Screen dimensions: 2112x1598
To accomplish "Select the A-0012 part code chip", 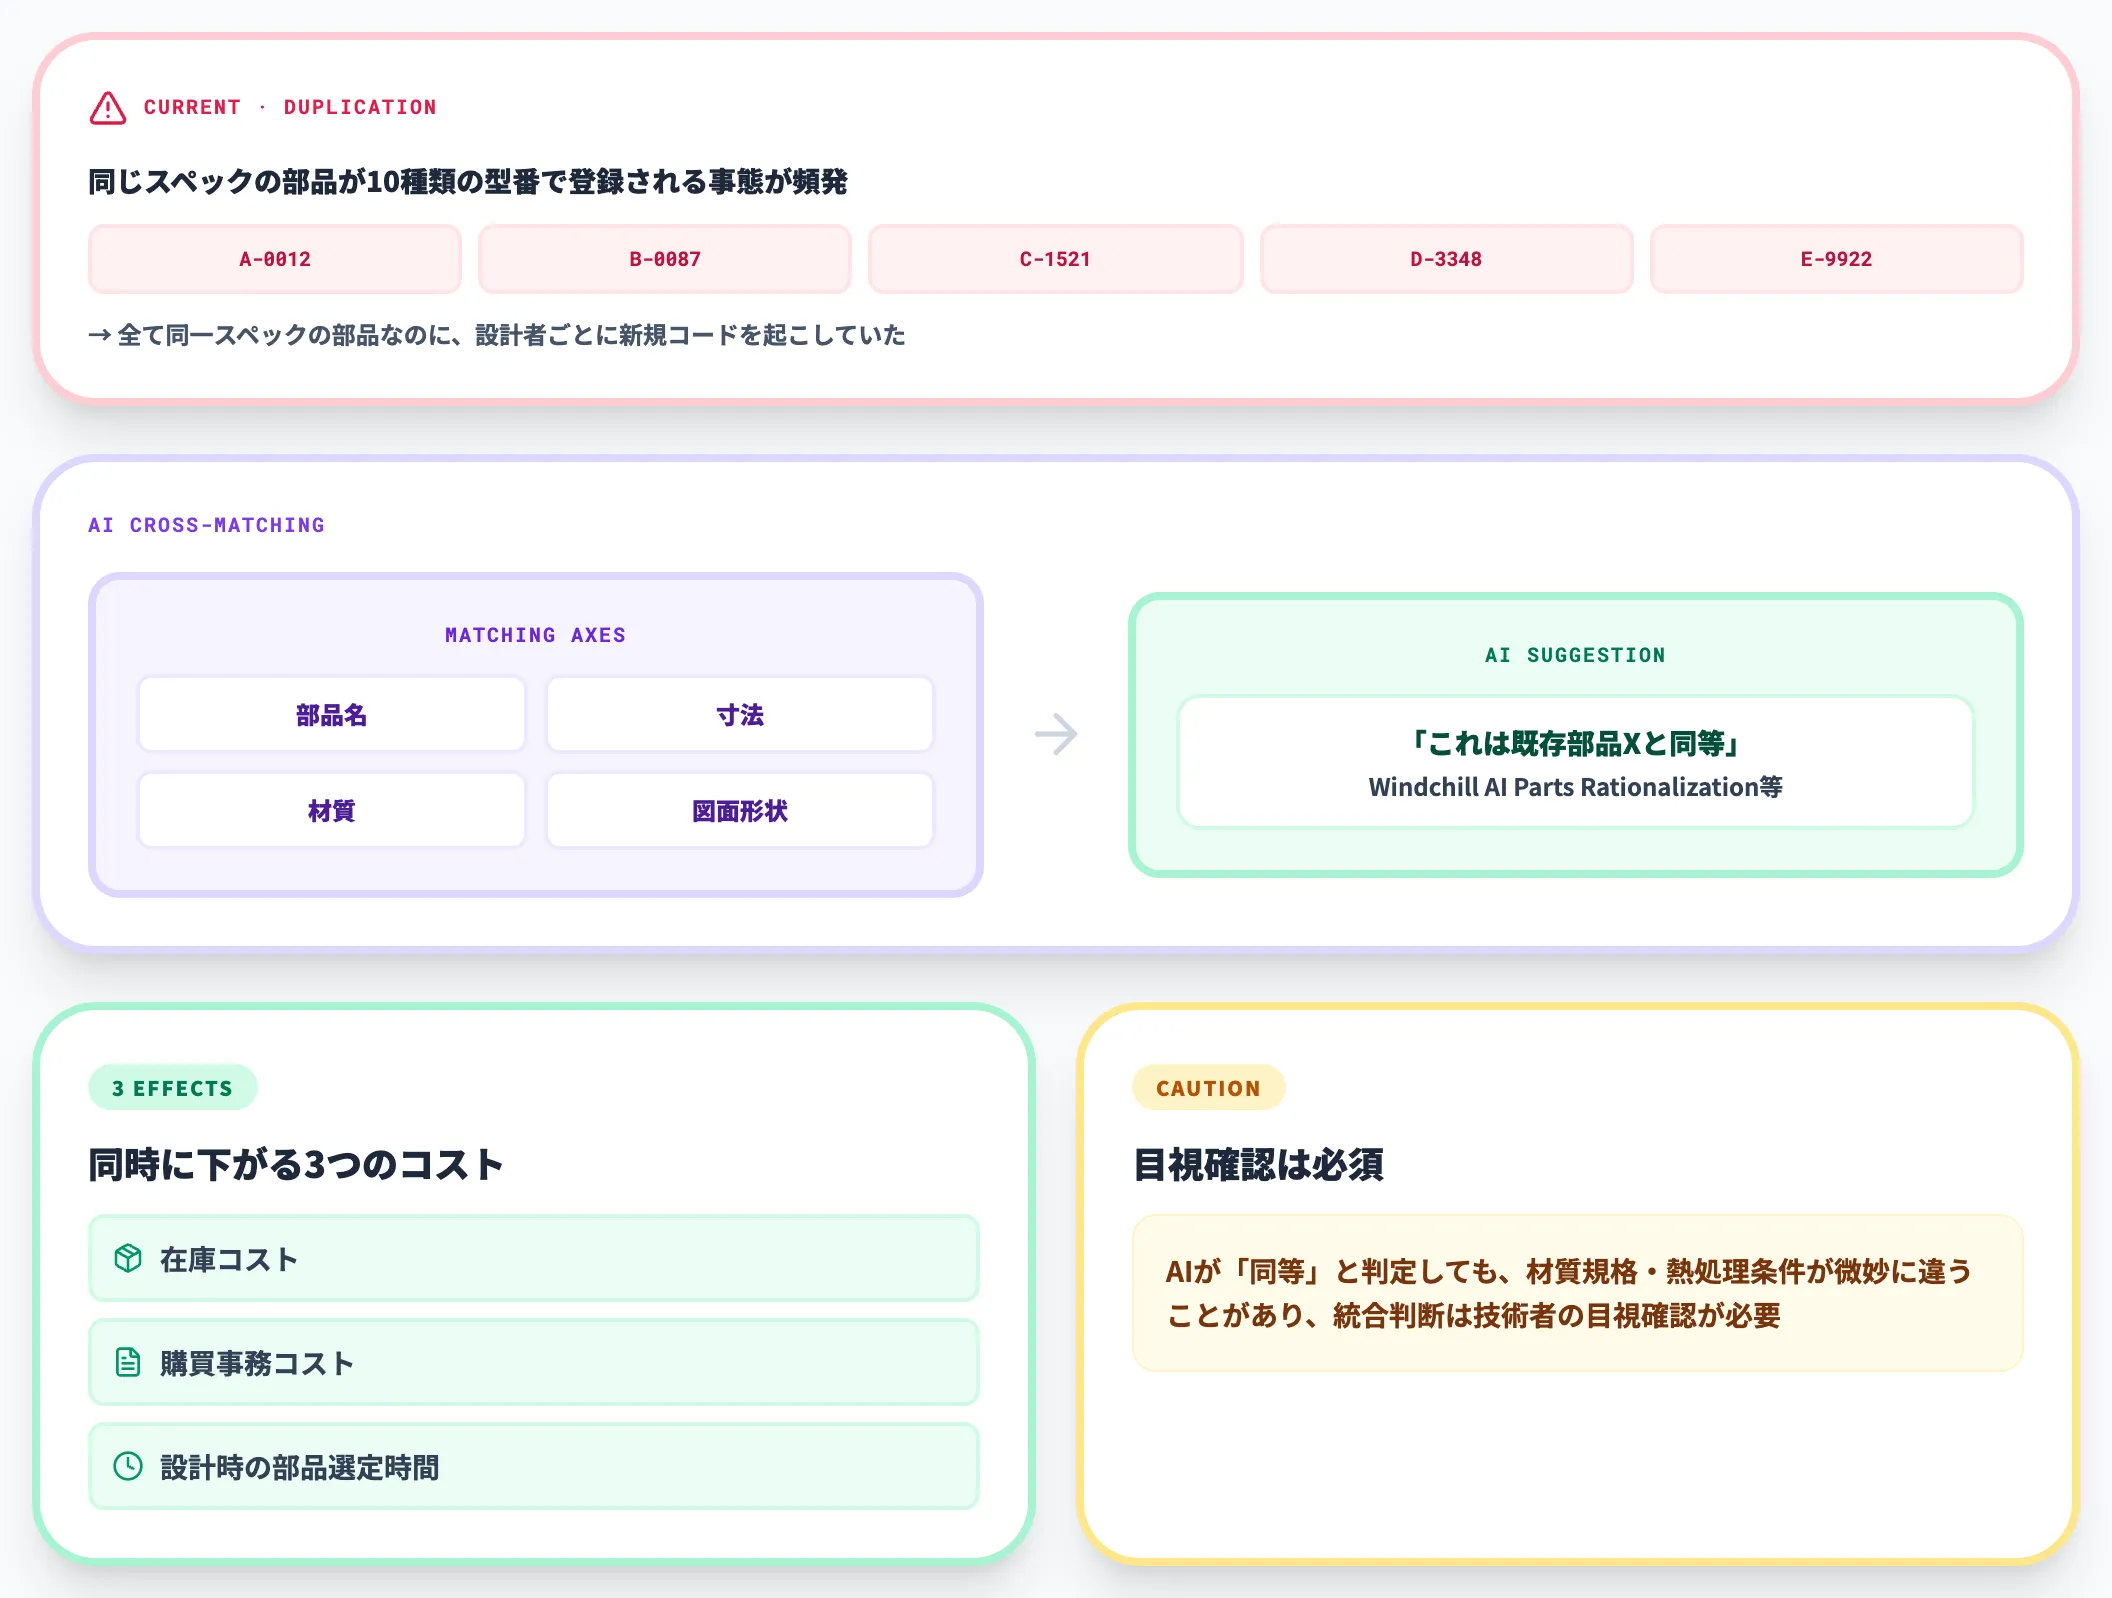I will tap(275, 259).
